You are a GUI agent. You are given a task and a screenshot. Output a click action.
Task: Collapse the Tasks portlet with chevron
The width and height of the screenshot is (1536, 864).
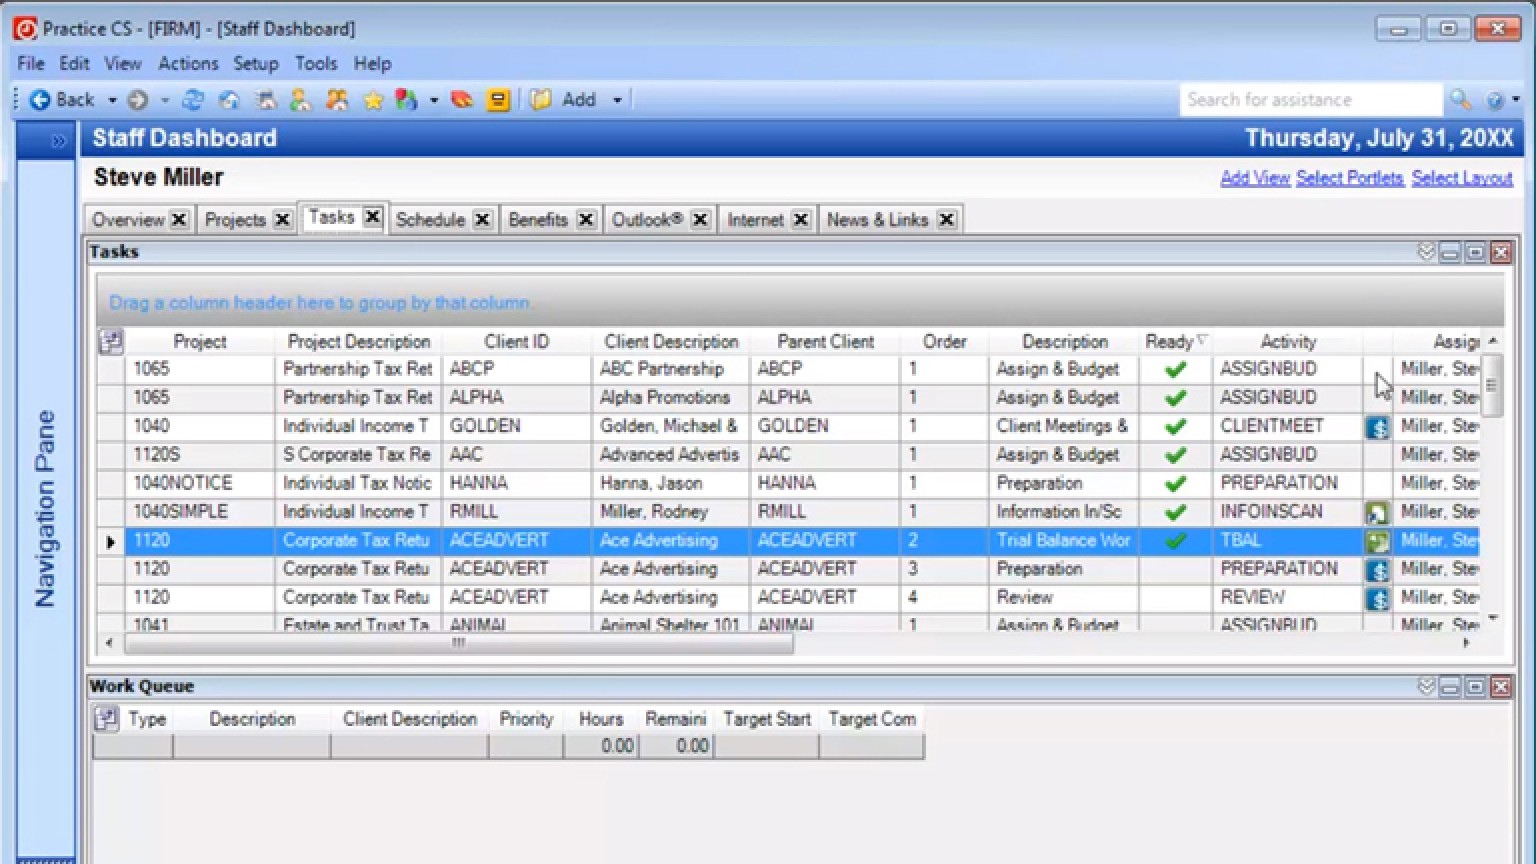click(x=1426, y=252)
